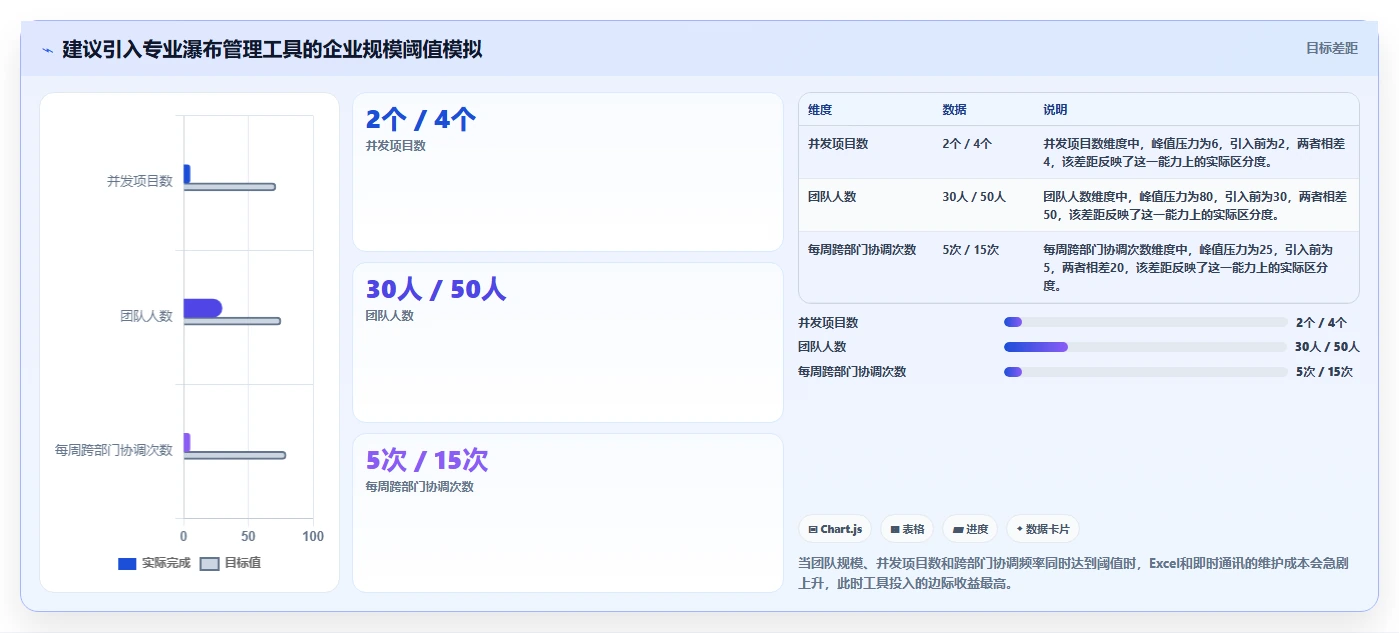Click the 团队人数 progress bar
The height and width of the screenshot is (633, 1399).
coord(1145,347)
